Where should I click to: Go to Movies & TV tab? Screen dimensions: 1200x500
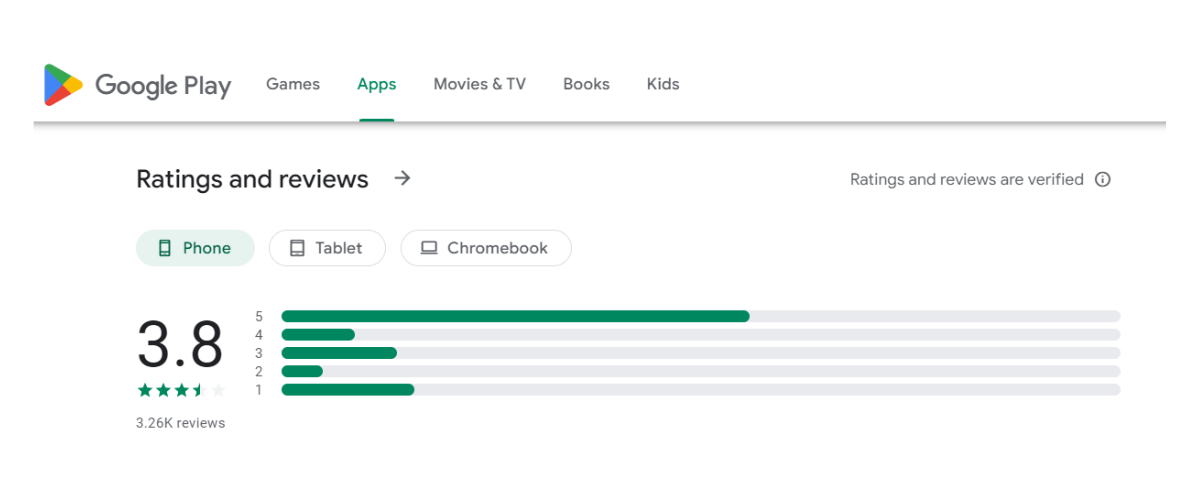tap(480, 84)
